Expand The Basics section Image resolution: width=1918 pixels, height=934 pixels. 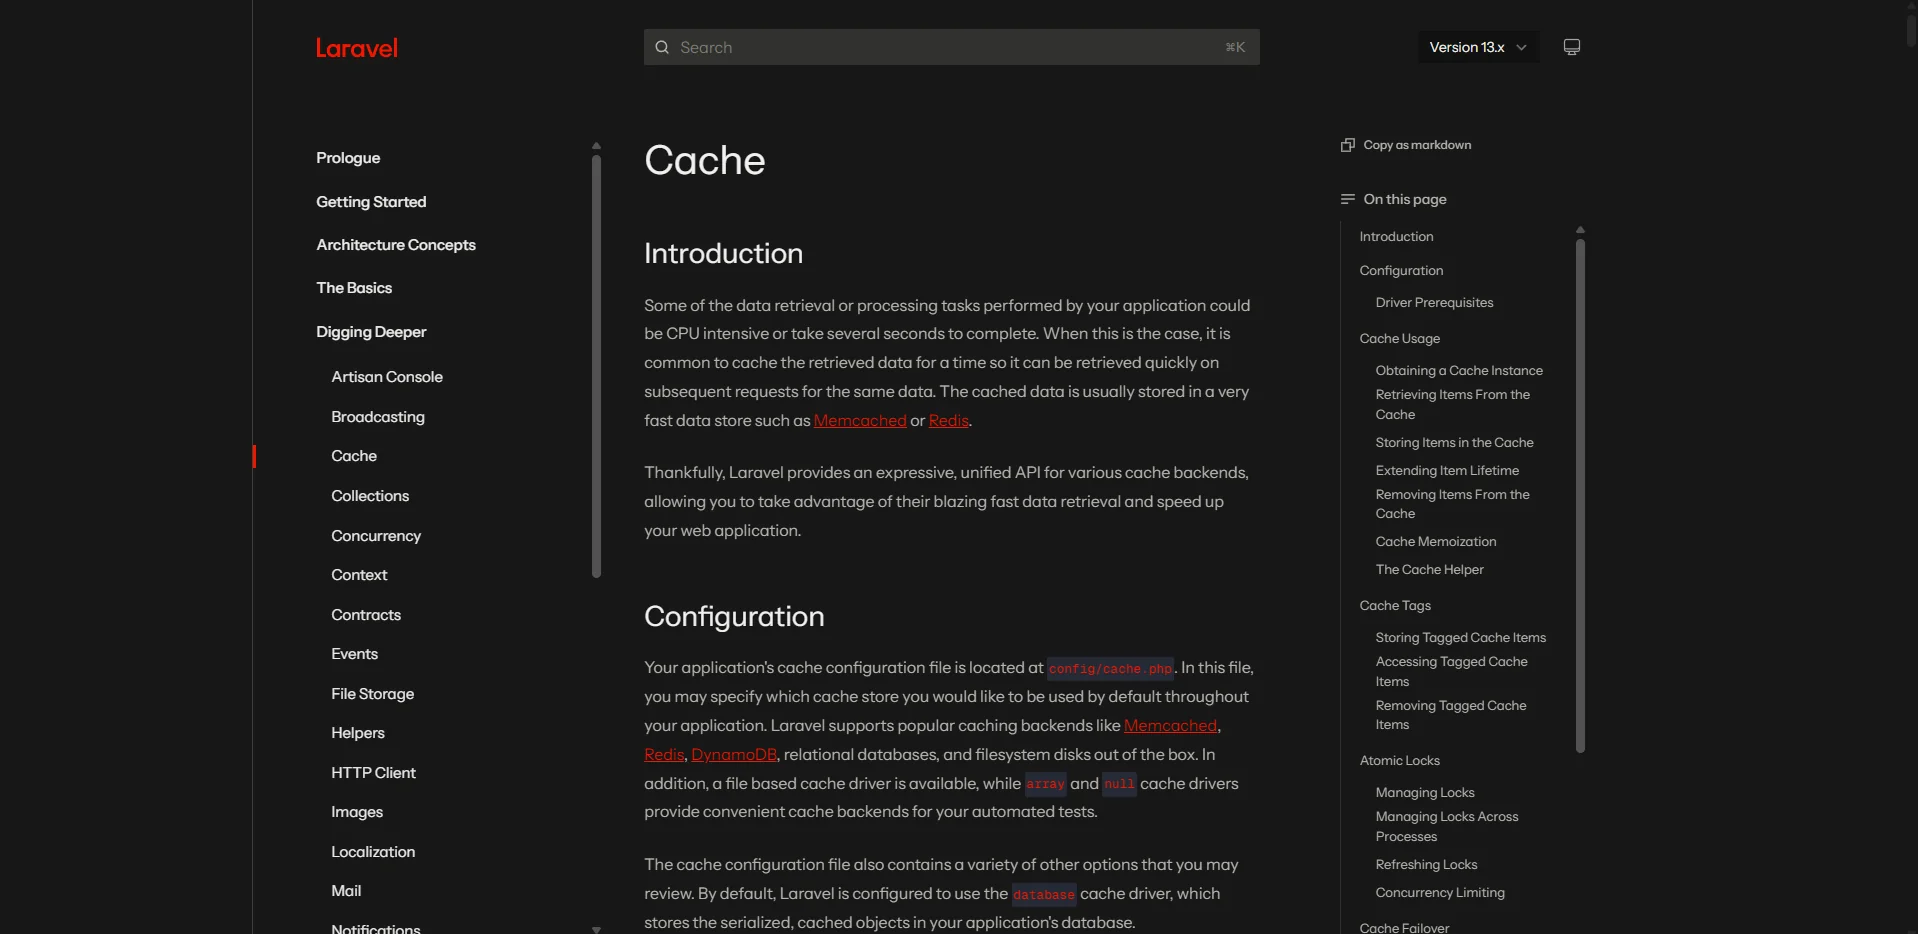pyautogui.click(x=354, y=288)
